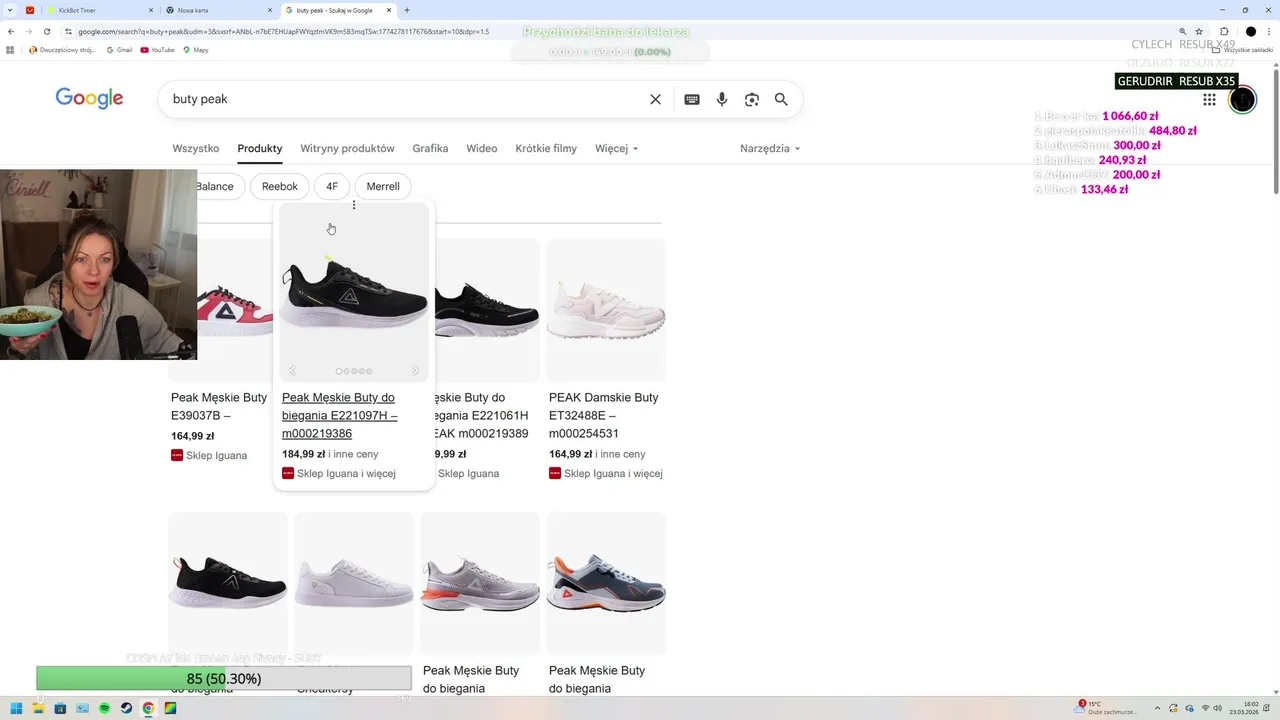Select the image carousel dots on hovered card
The height and width of the screenshot is (720, 1280).
pos(354,371)
